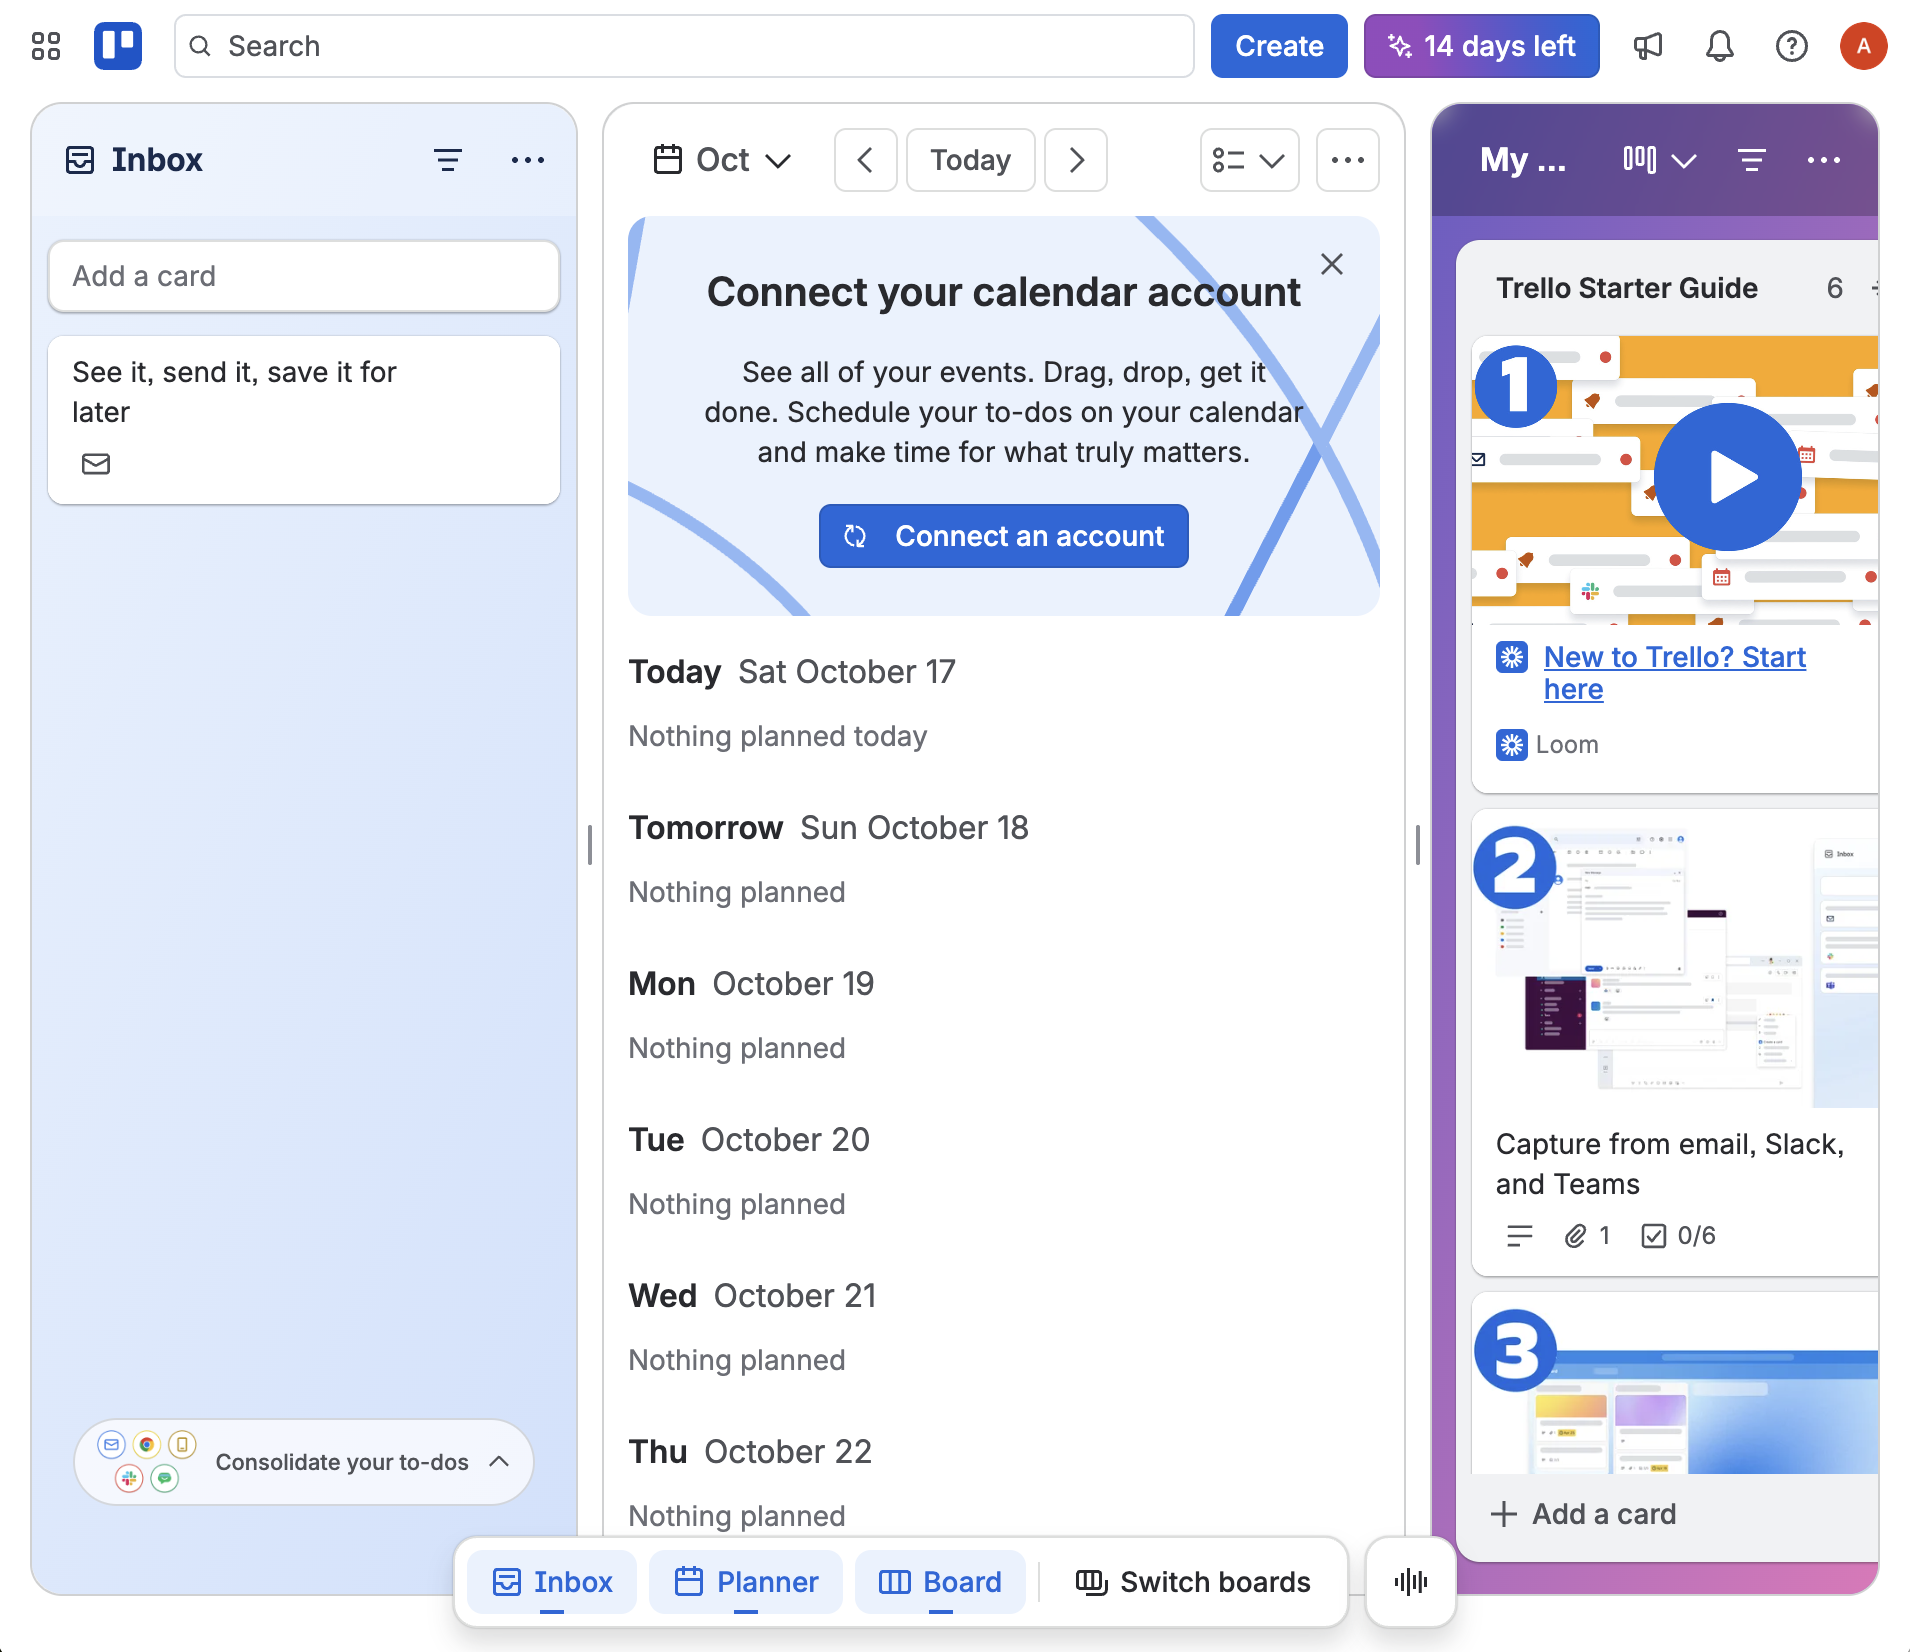The image size is (1910, 1652).
Task: Open the app switcher grid icon
Action: pos(46,46)
